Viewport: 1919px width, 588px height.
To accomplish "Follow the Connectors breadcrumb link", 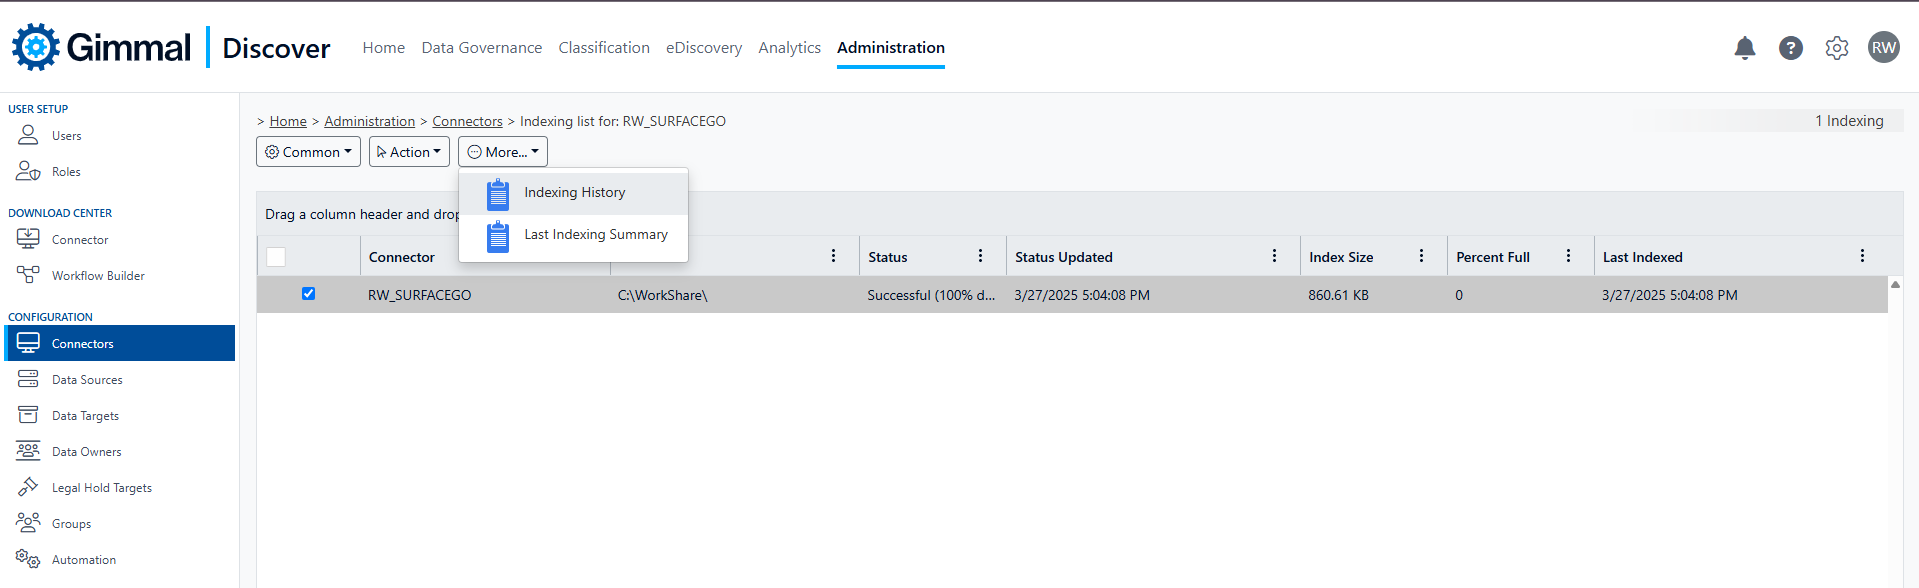I will coord(467,121).
